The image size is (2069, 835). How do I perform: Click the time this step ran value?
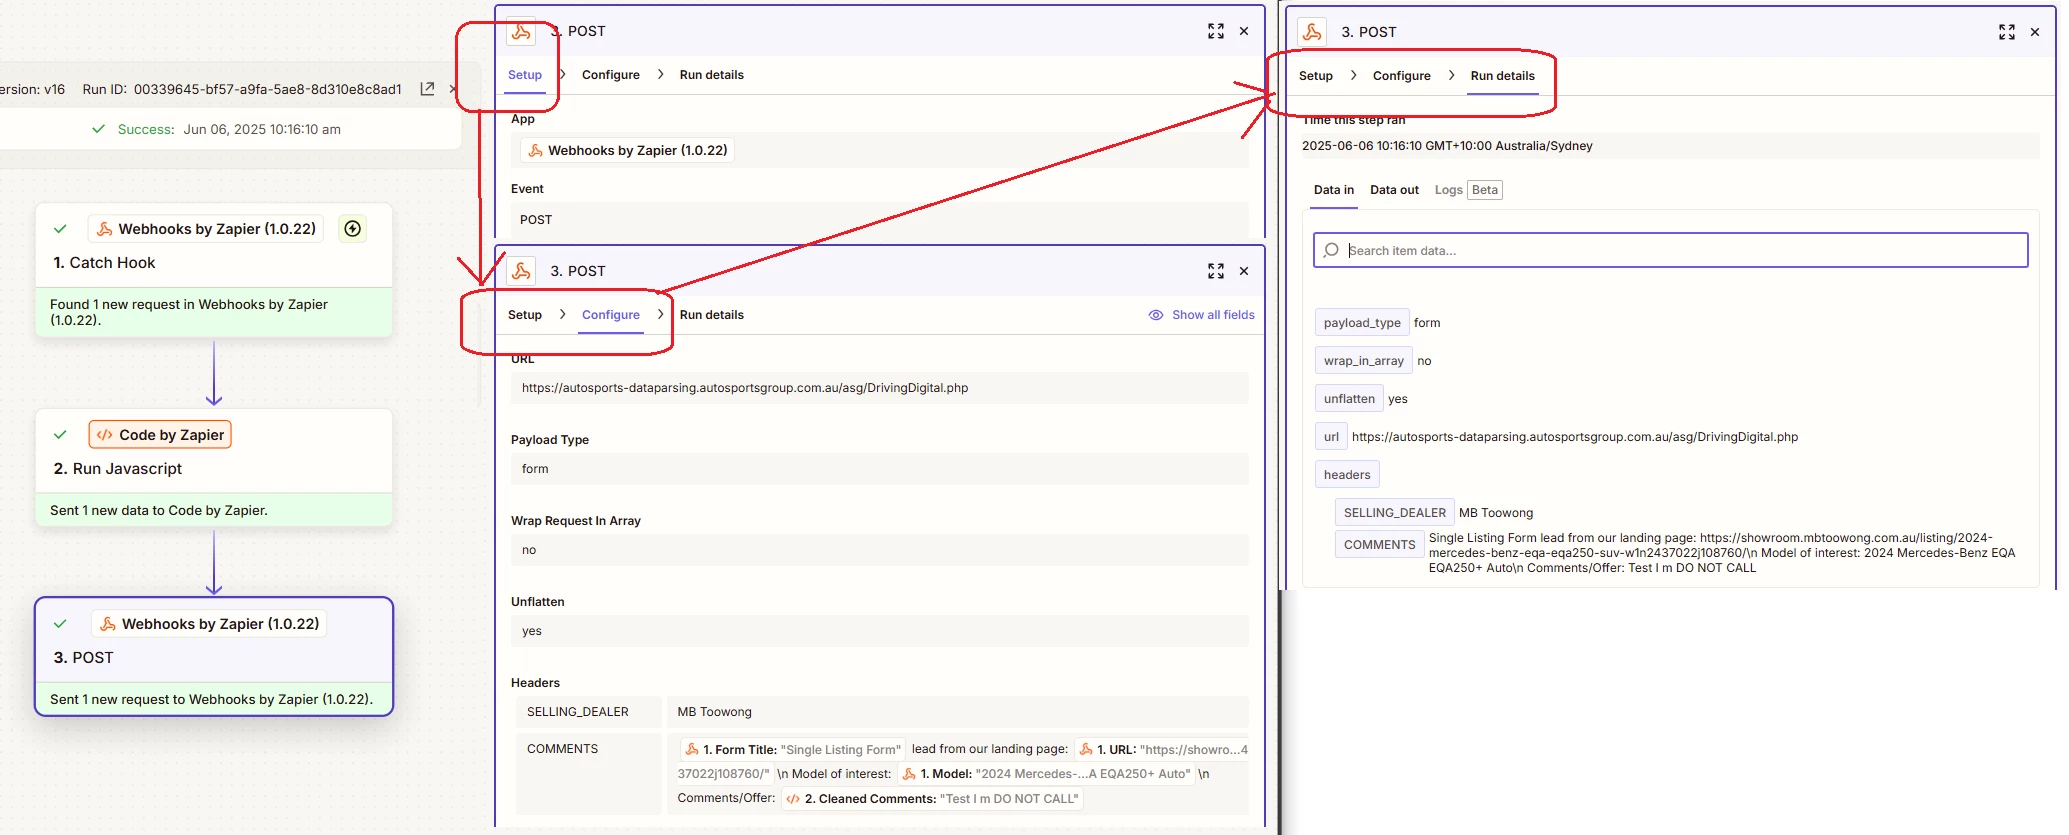pos(1447,146)
